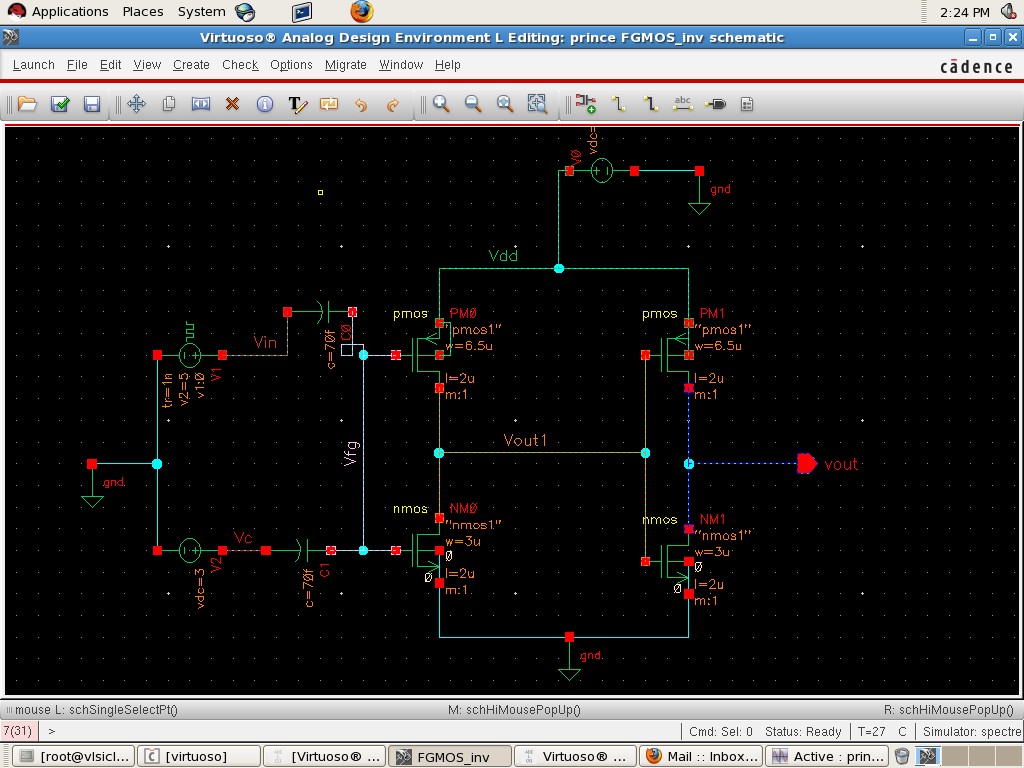Open the Places system menu

[143, 12]
